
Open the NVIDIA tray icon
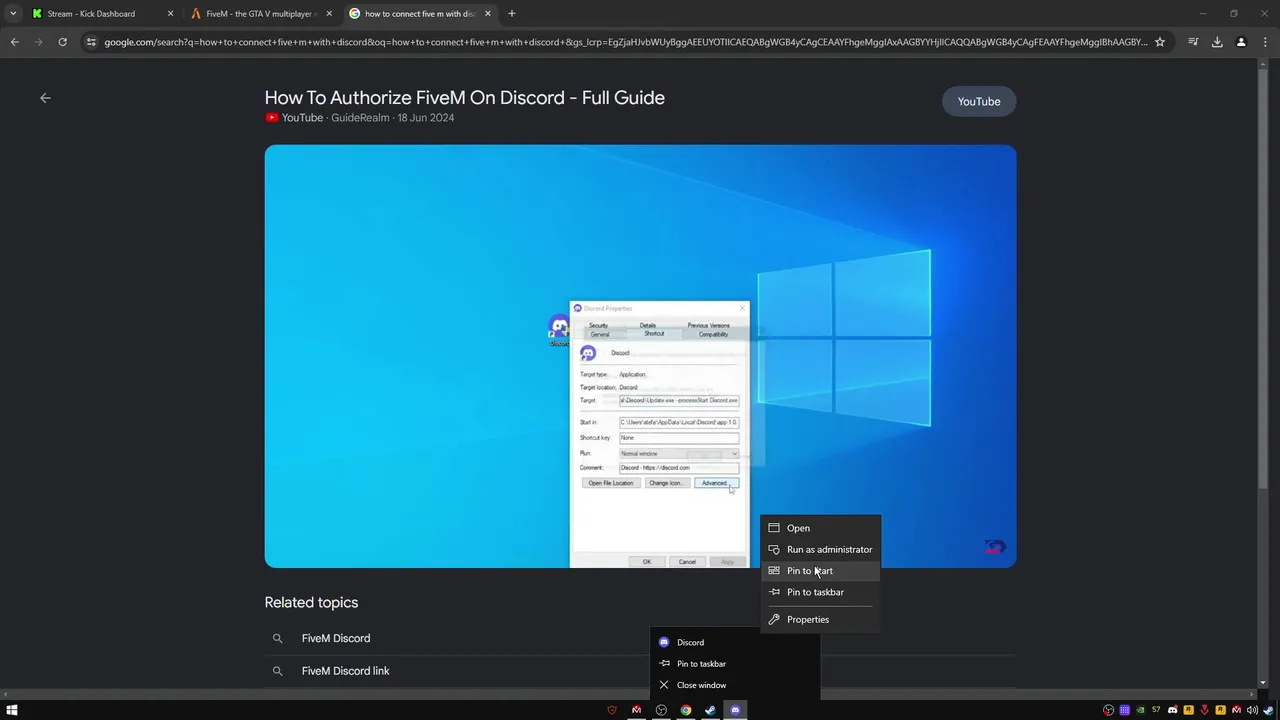pyautogui.click(x=1140, y=710)
